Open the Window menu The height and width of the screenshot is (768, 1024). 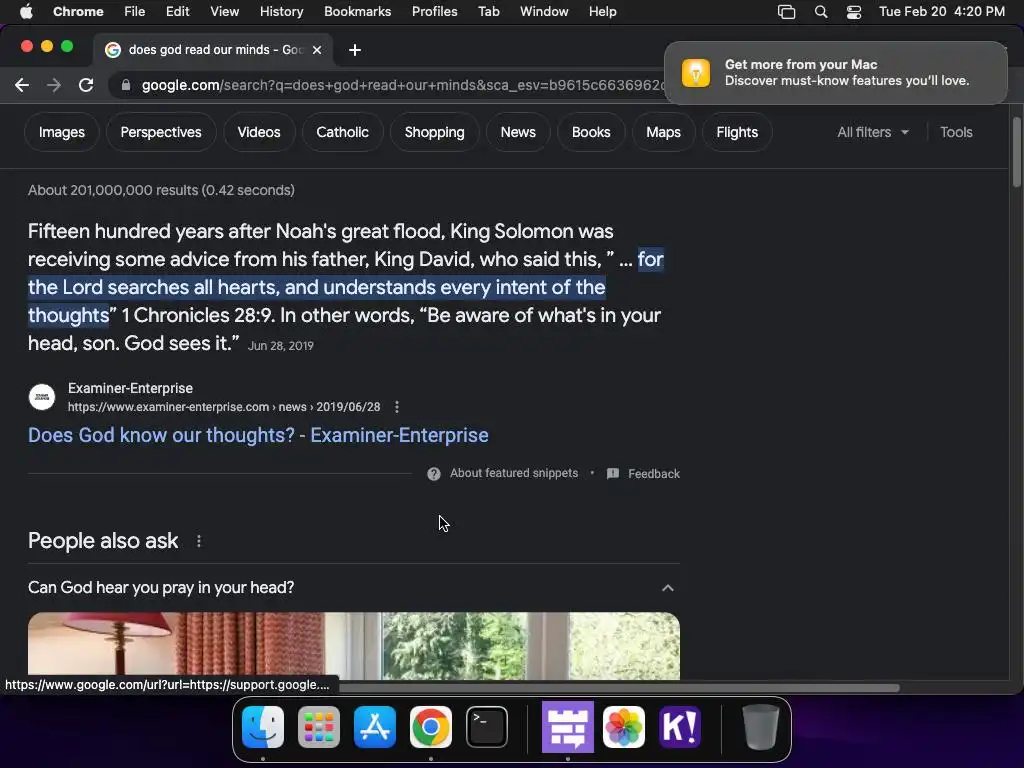point(544,12)
